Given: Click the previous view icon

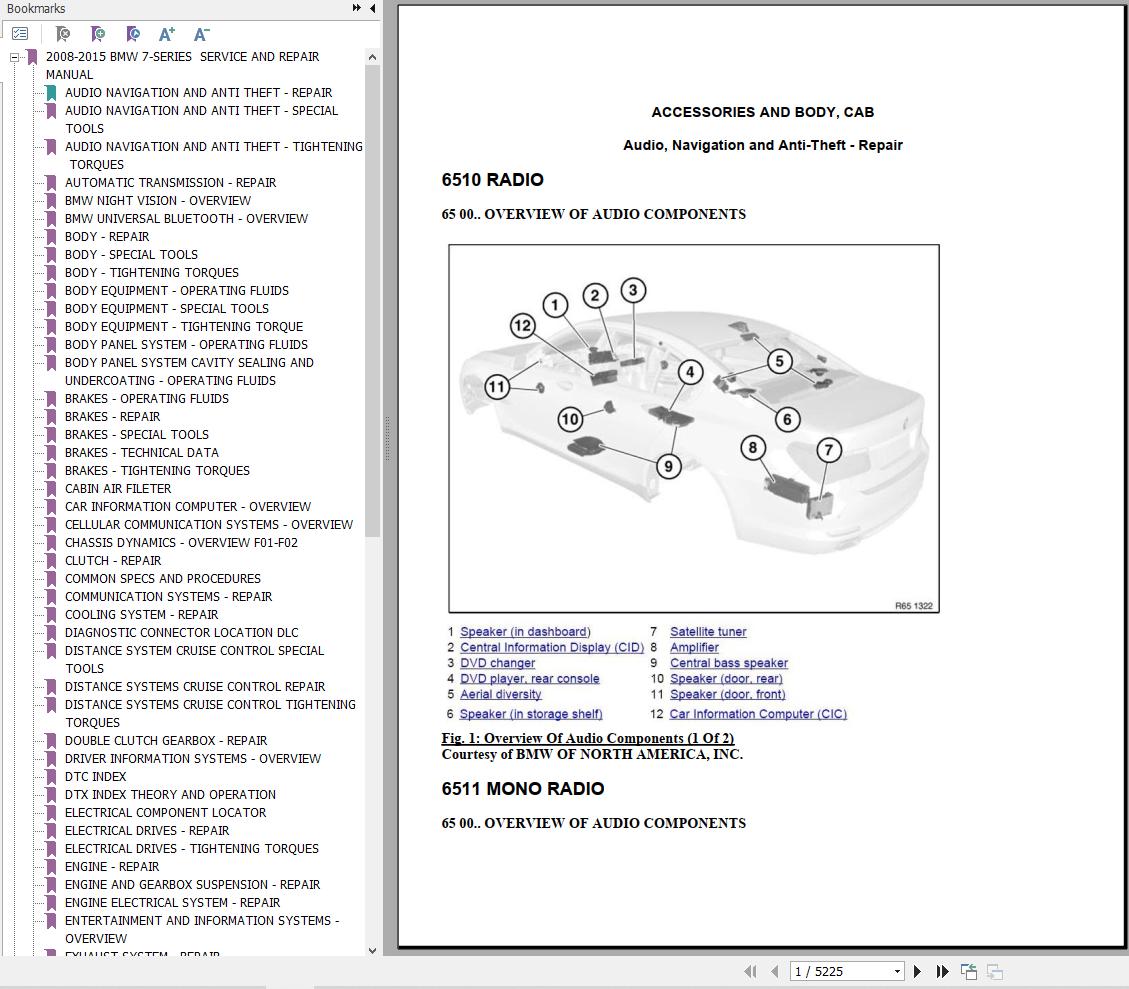Looking at the screenshot, I should [x=969, y=971].
